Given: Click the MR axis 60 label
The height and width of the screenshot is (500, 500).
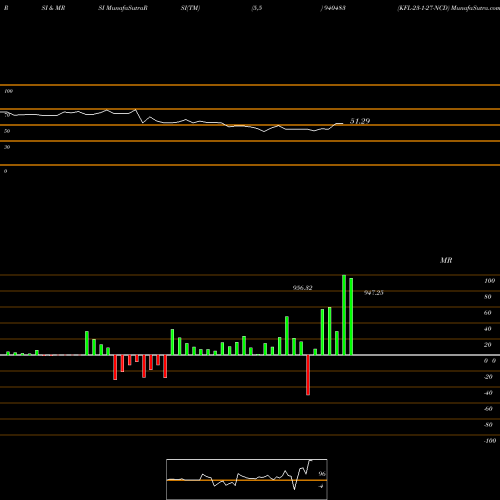Looking at the screenshot, I should [488, 313].
